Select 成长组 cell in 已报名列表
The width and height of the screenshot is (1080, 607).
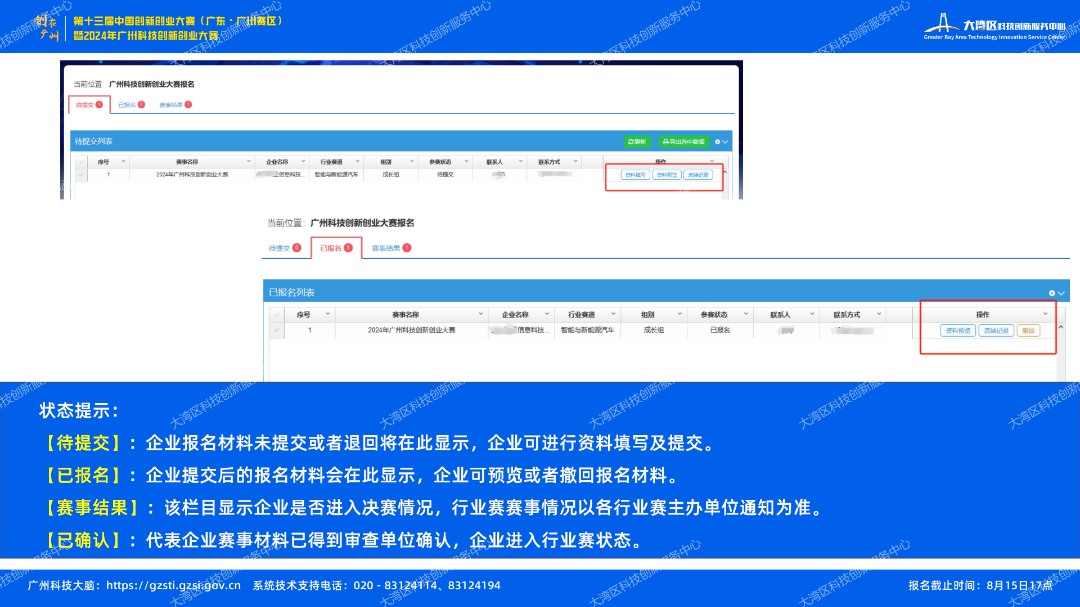(x=654, y=331)
